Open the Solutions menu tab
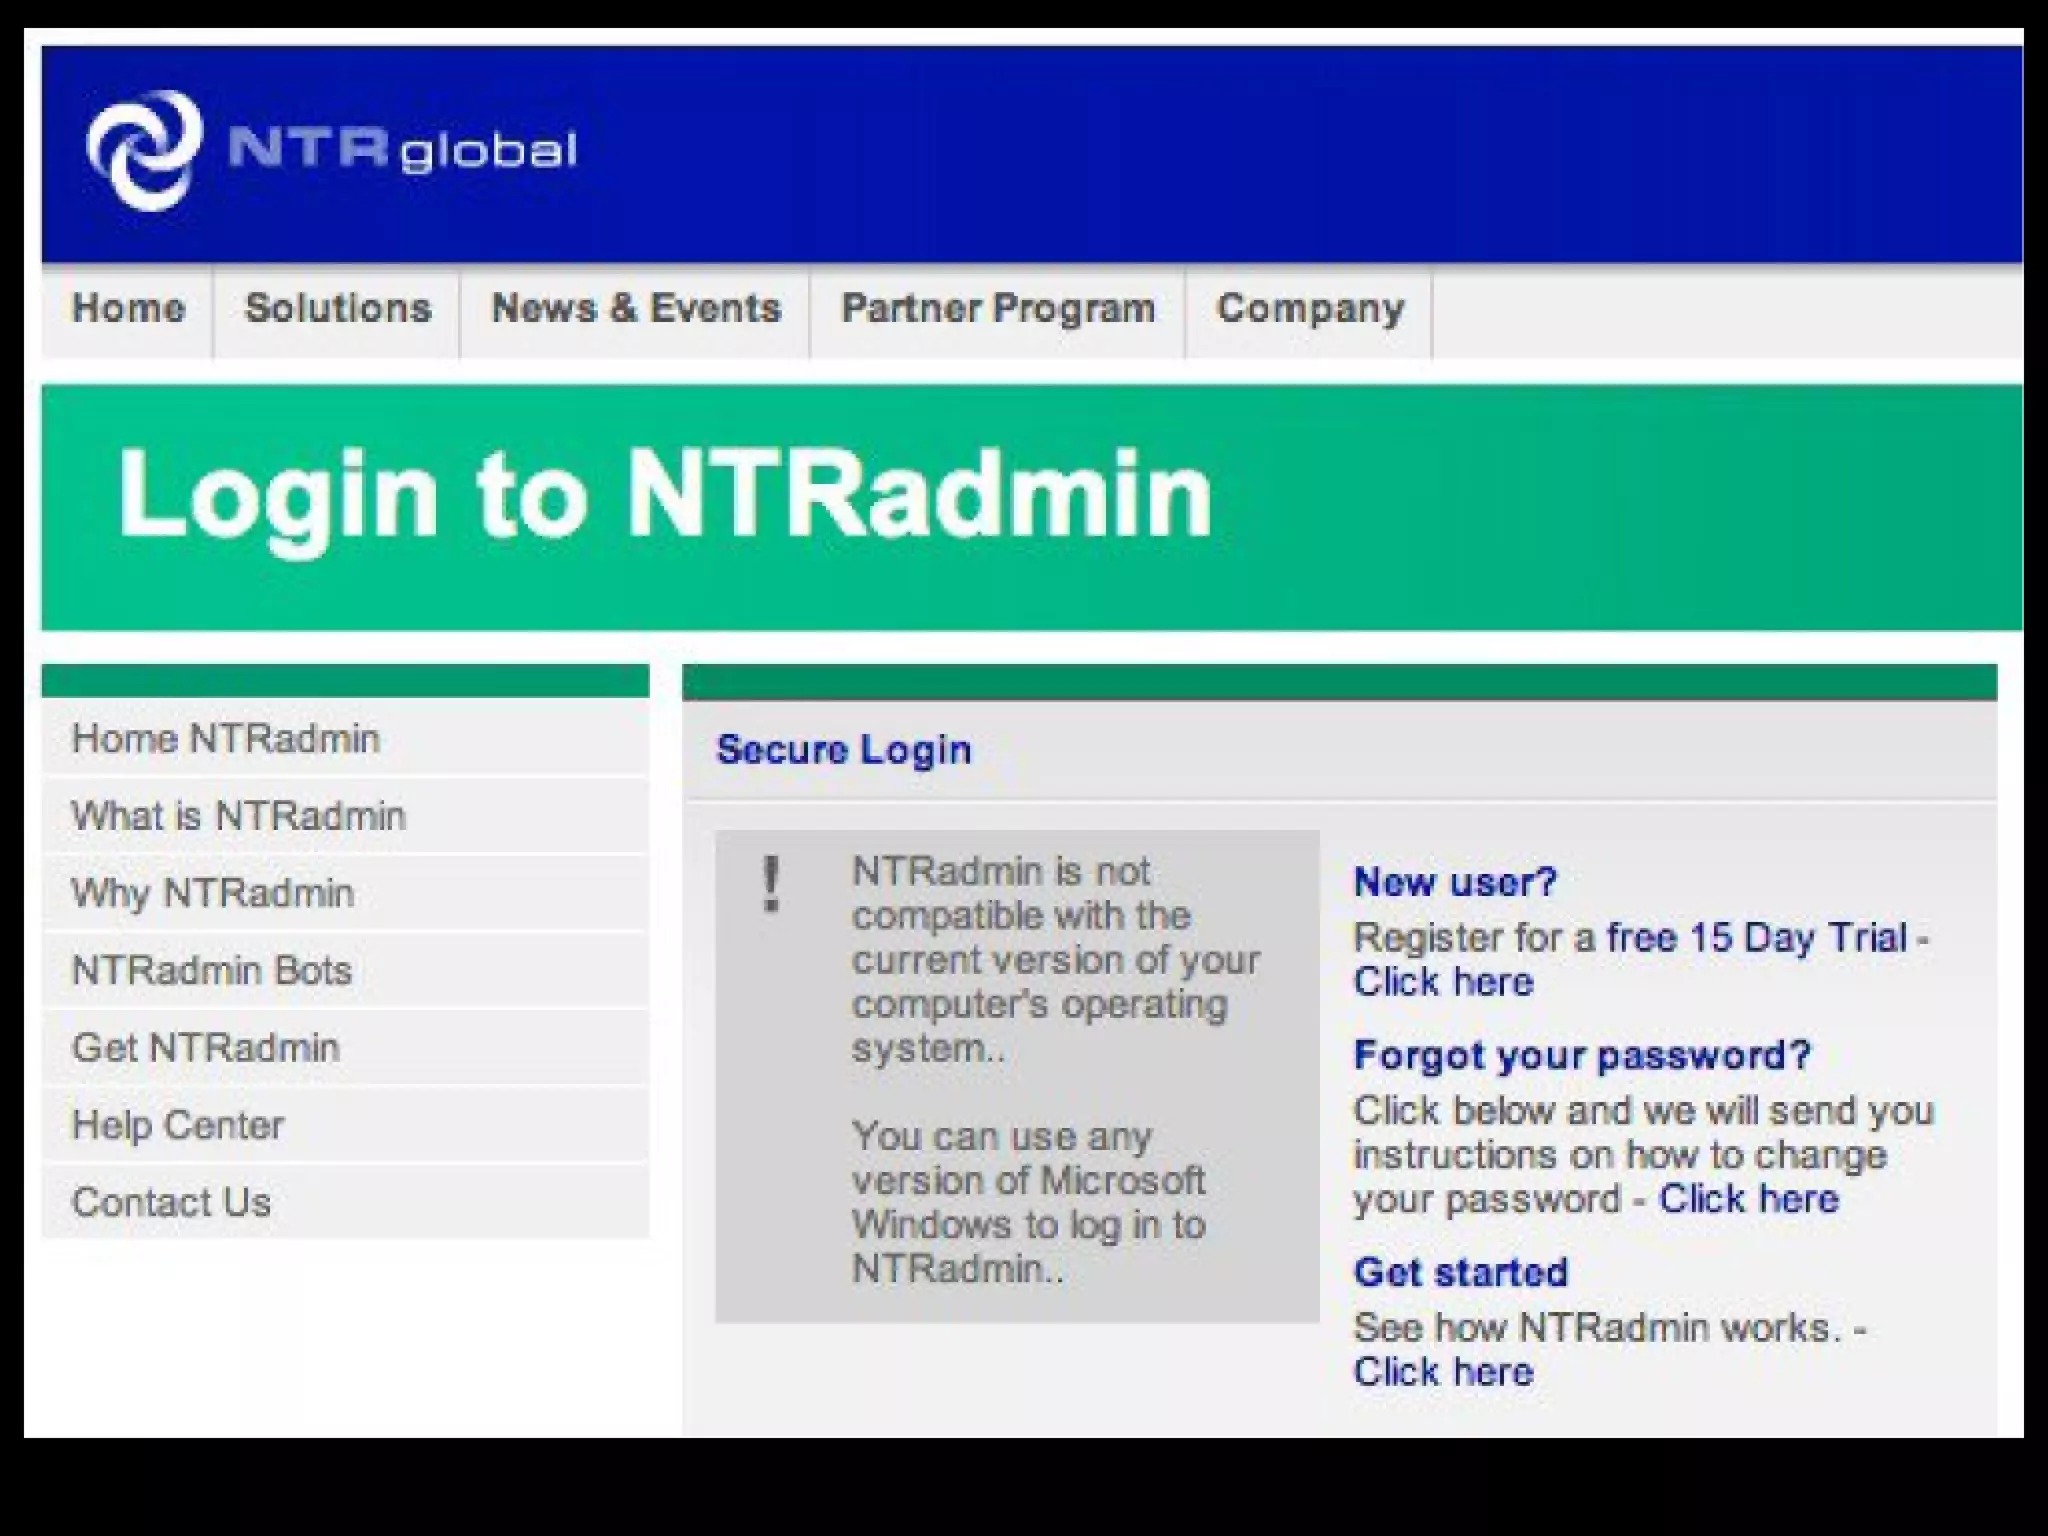 [338, 309]
